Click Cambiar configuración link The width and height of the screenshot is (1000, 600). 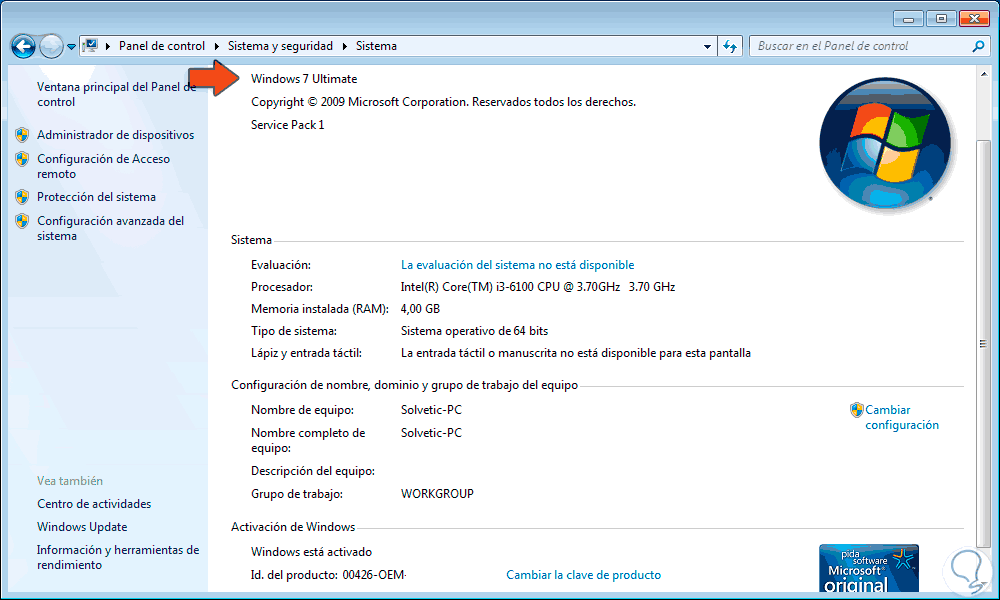[902, 417]
